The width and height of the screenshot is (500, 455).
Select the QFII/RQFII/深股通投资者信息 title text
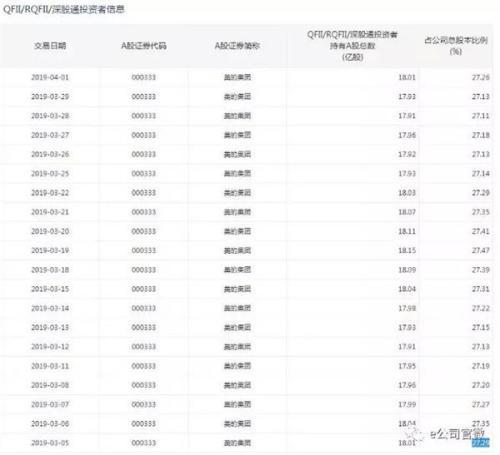pos(64,9)
